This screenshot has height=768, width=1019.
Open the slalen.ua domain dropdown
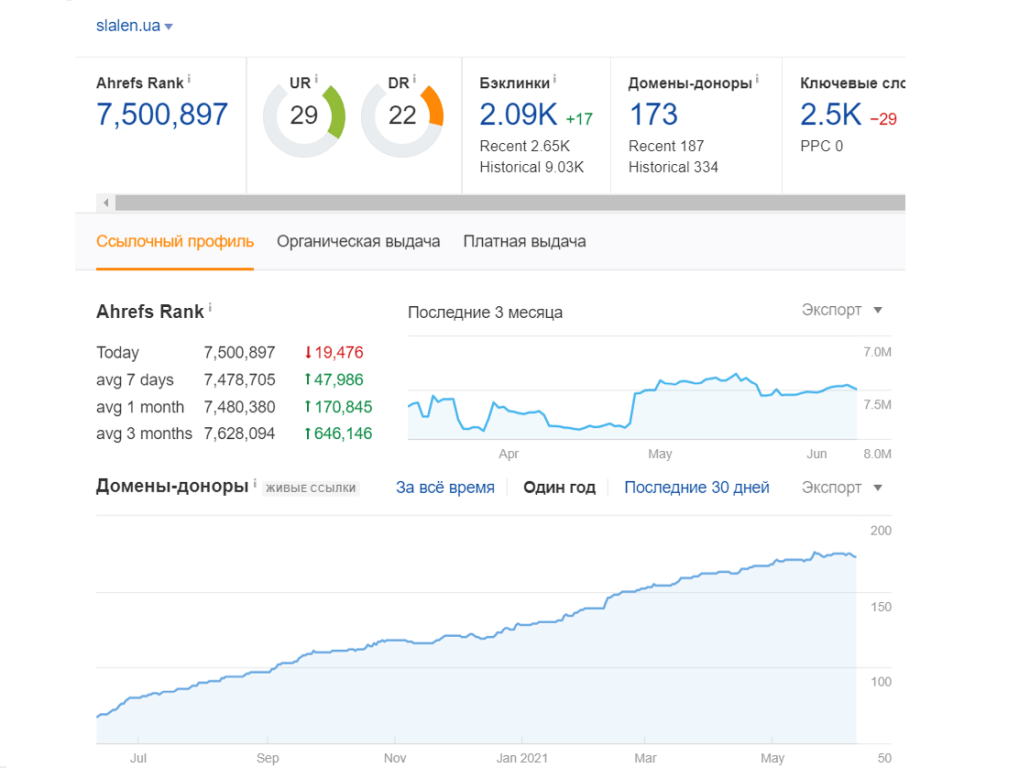pyautogui.click(x=134, y=26)
